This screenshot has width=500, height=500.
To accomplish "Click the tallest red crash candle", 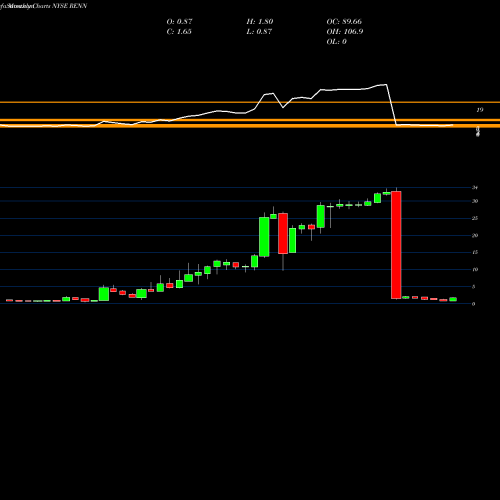I will [x=396, y=245].
